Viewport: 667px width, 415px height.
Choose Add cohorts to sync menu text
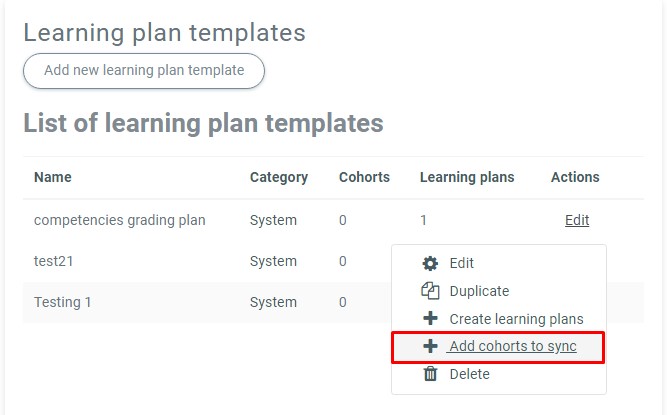click(512, 347)
